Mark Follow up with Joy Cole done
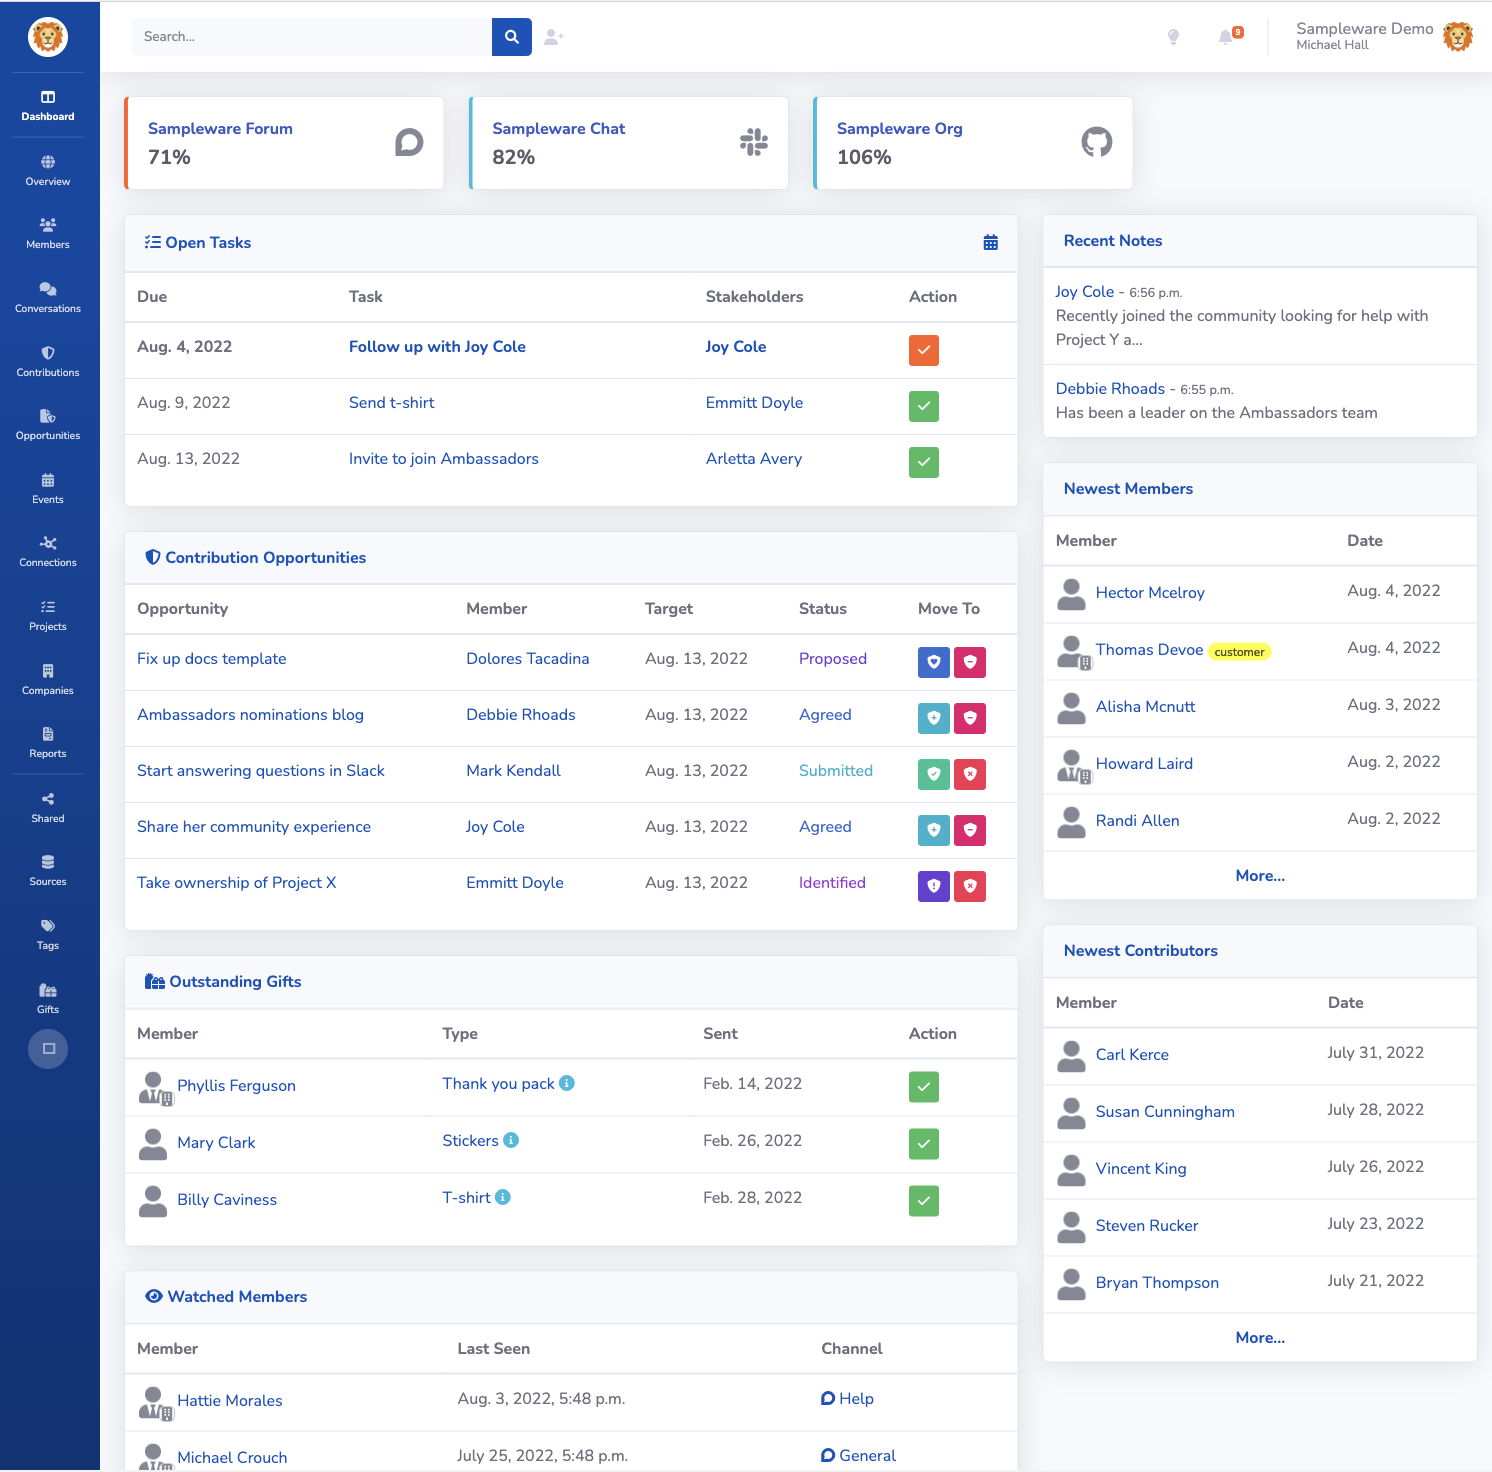Screen dimensions: 1492x1472 (x=924, y=350)
